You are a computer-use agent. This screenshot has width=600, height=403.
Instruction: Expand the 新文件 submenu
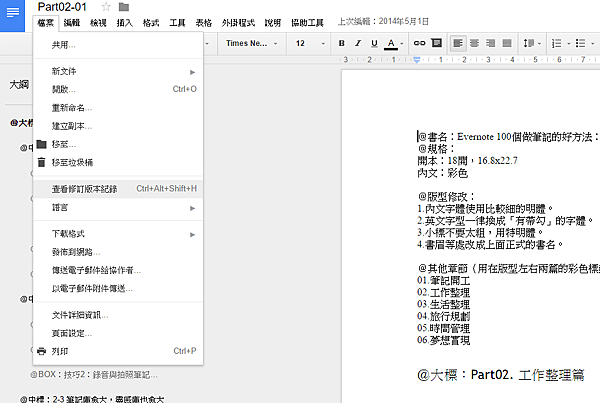118,71
